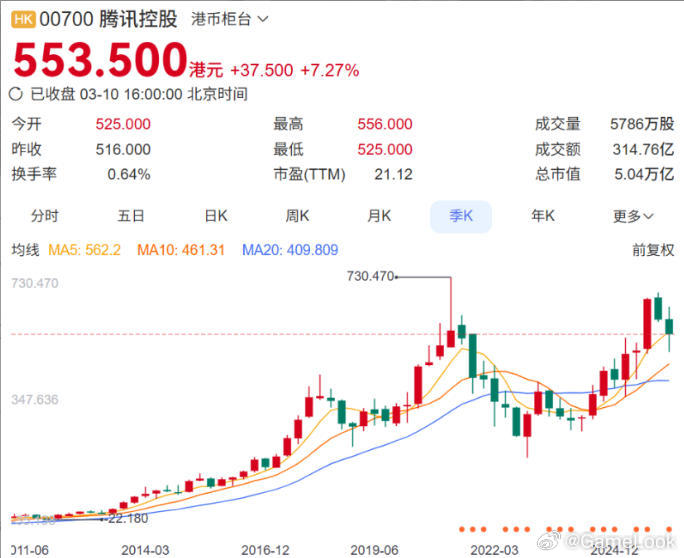The width and height of the screenshot is (684, 558).
Task: Click the 2014-03 date axis label
Action: [x=145, y=550]
